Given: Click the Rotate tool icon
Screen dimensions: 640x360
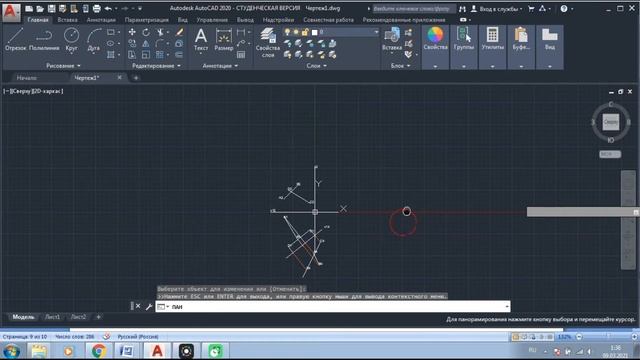Looking at the screenshot, I should click(146, 32).
